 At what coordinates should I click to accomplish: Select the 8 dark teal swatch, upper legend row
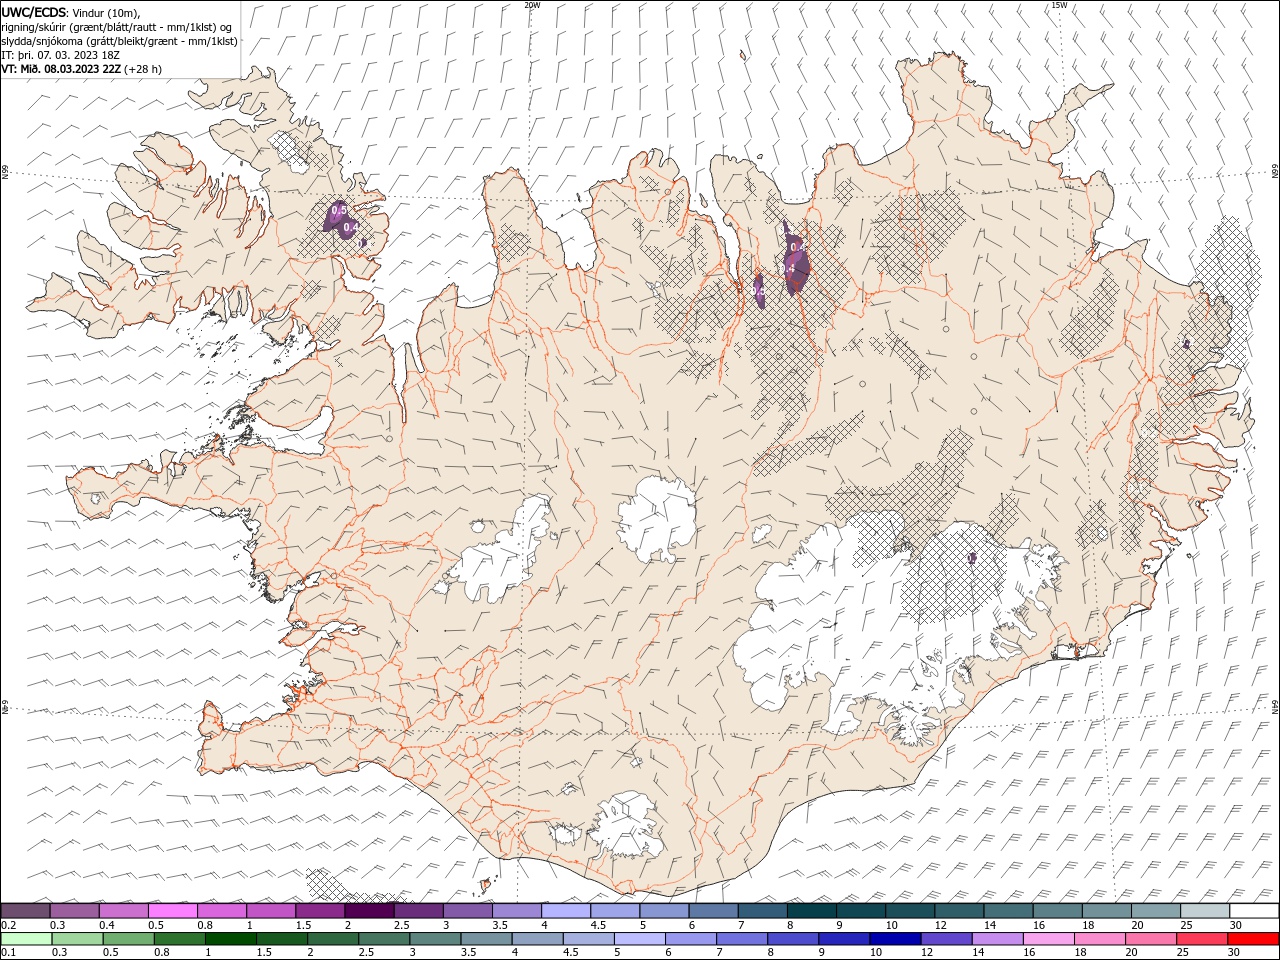[x=812, y=911]
